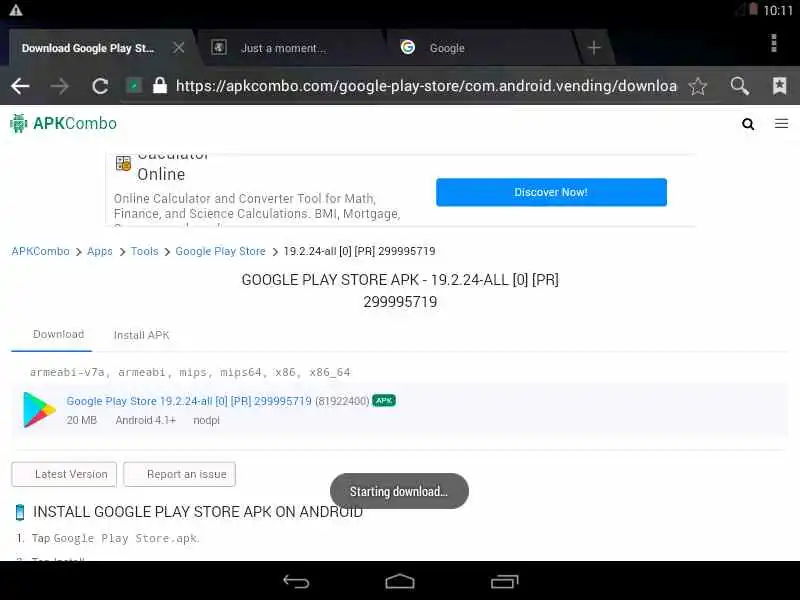
Task: Click the Report an issue button
Action: 180,474
